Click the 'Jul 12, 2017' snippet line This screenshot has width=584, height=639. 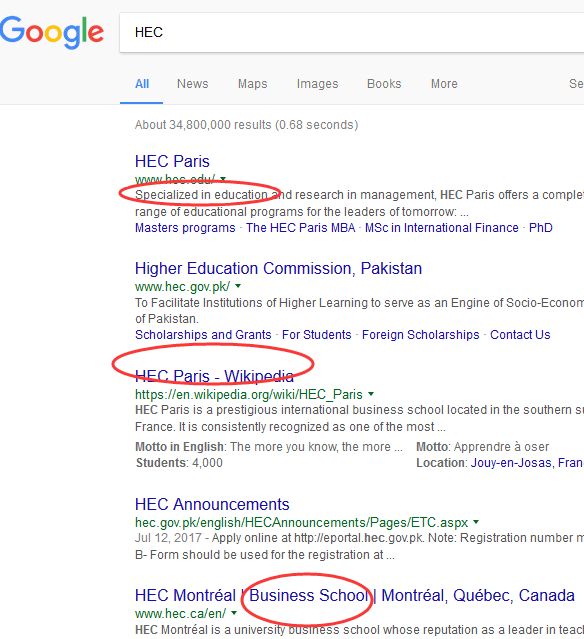coord(359,538)
